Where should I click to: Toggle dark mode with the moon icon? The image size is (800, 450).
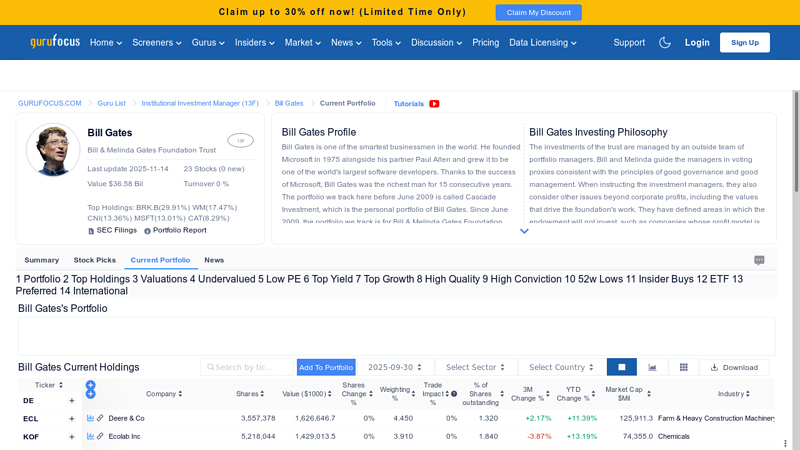665,43
